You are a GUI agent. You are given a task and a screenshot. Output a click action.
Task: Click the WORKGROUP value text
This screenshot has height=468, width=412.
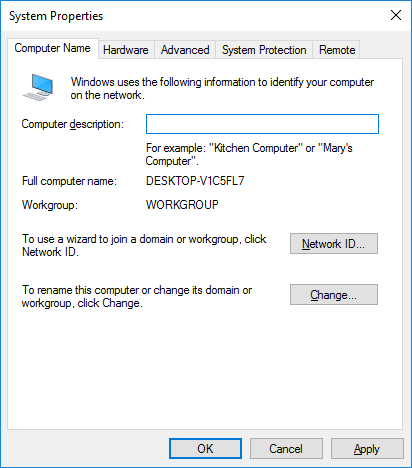click(182, 205)
